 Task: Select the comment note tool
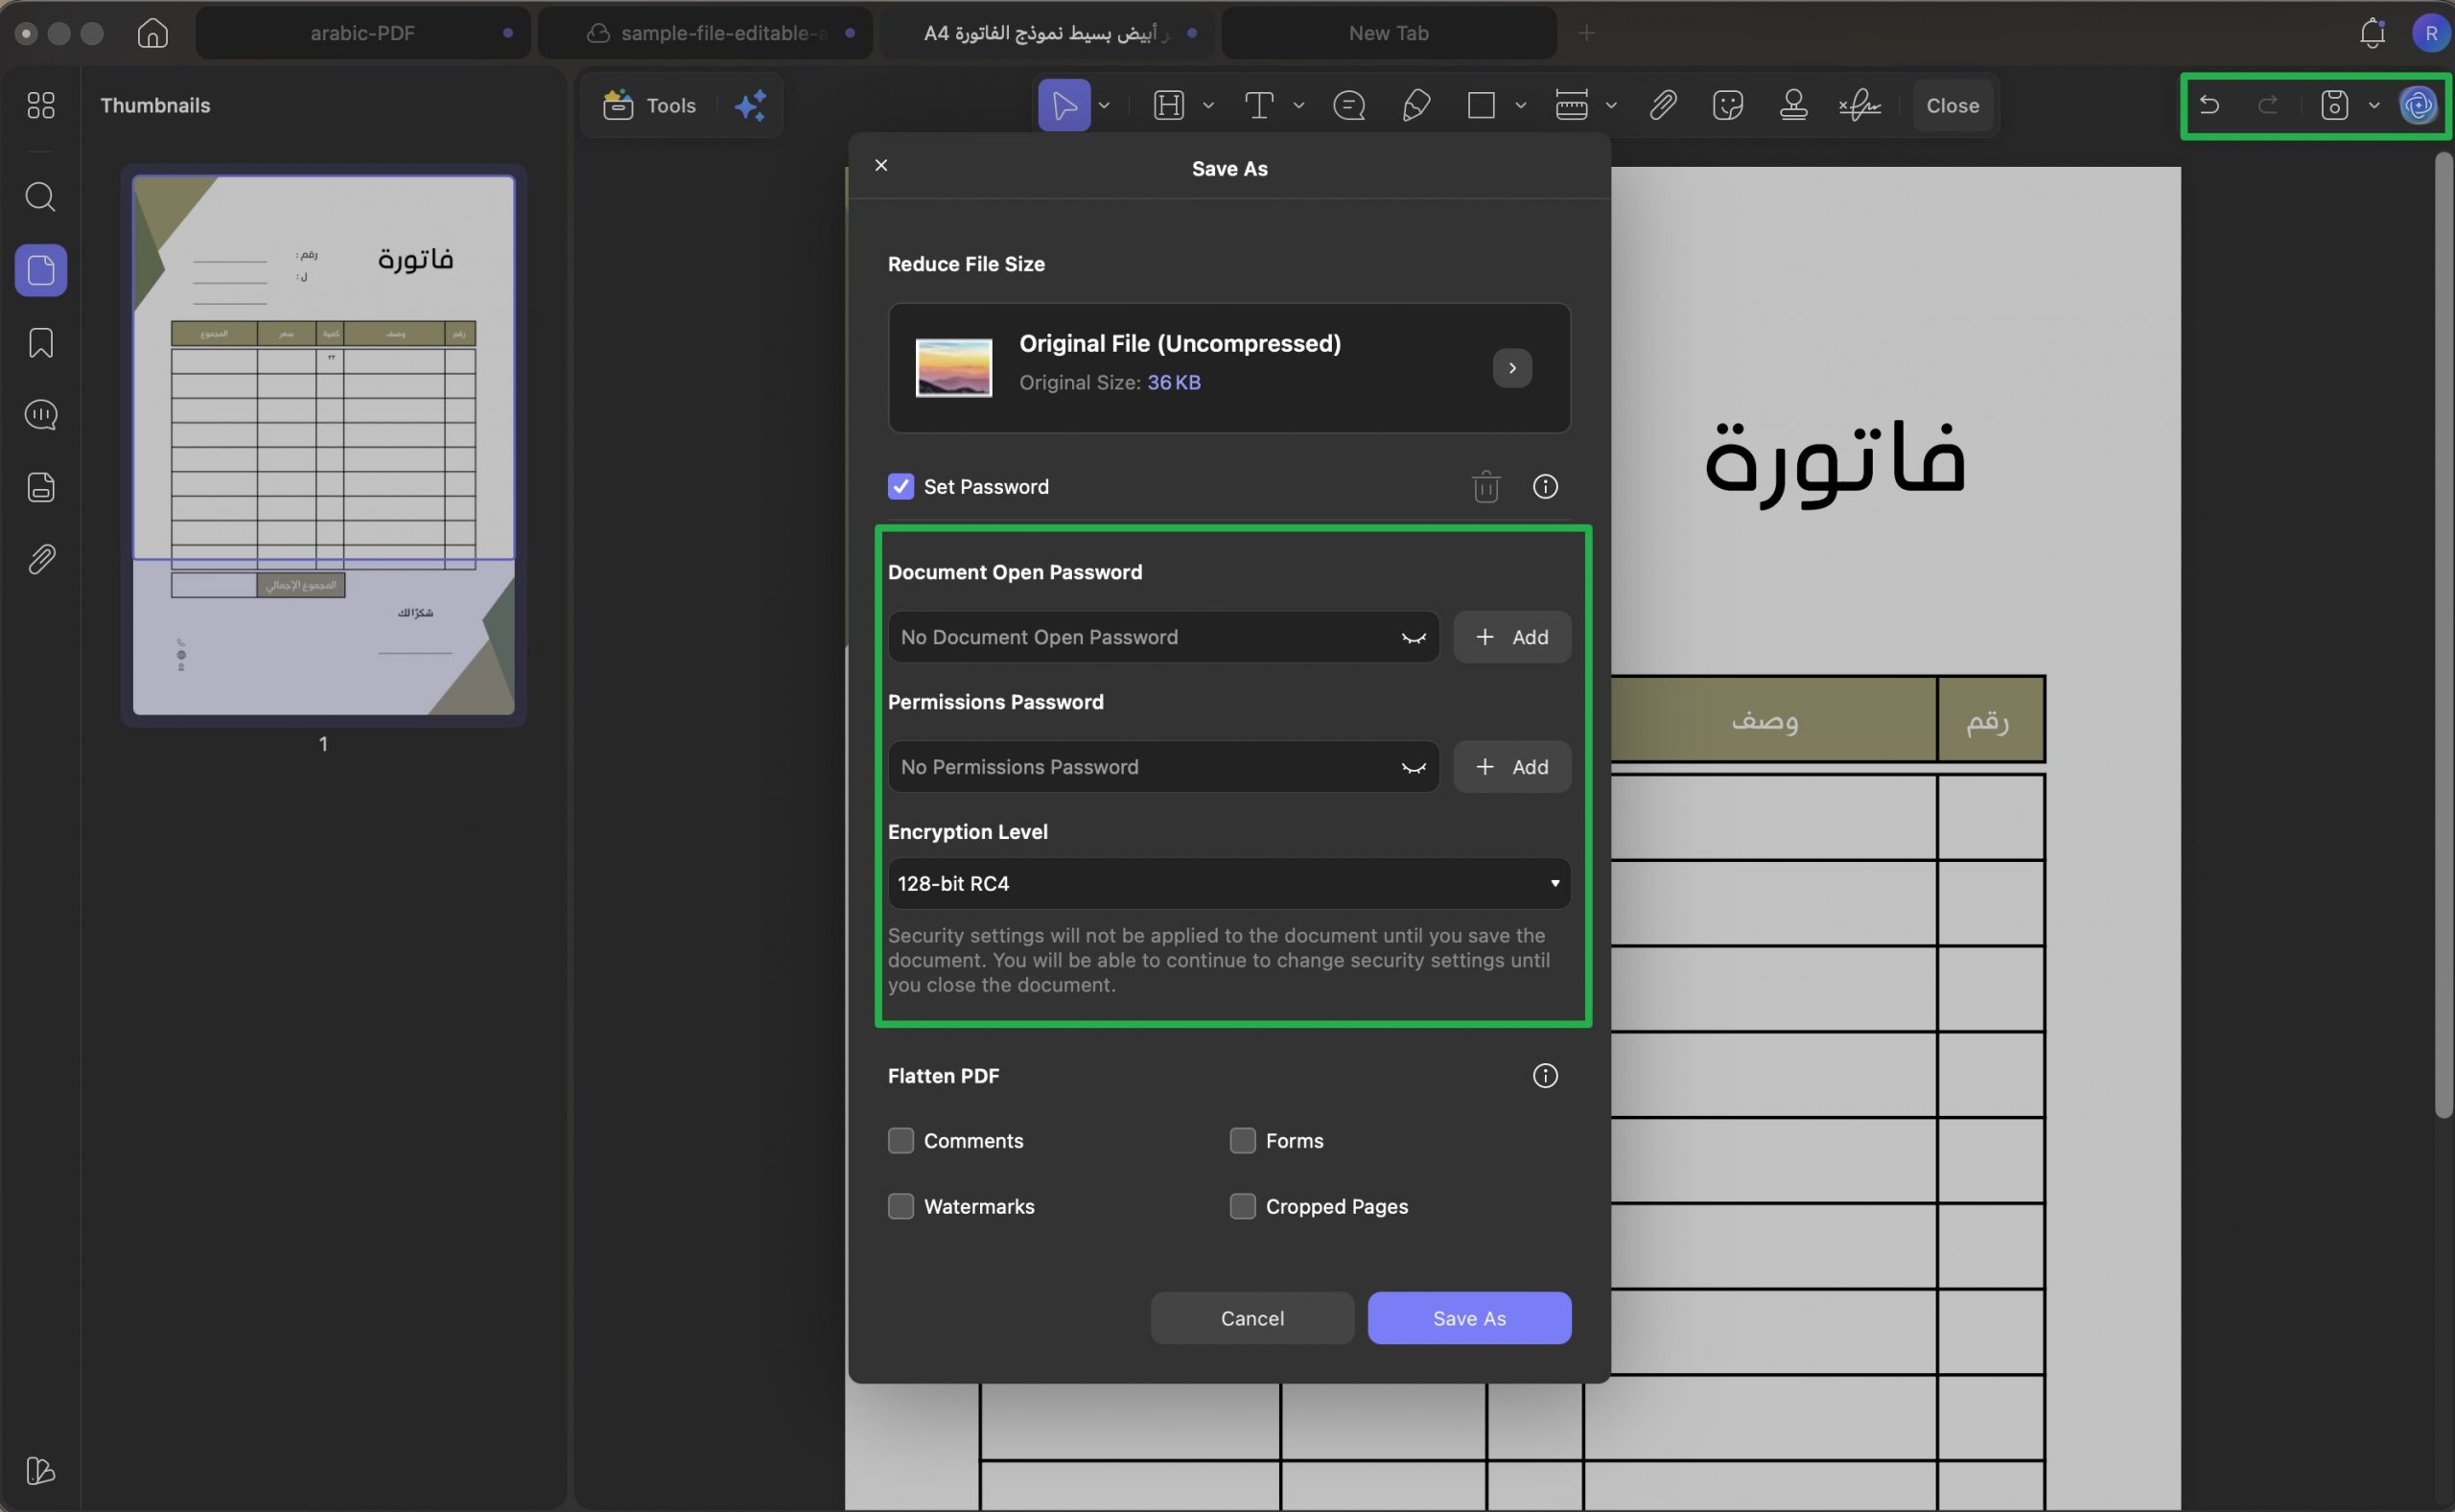coord(1349,105)
